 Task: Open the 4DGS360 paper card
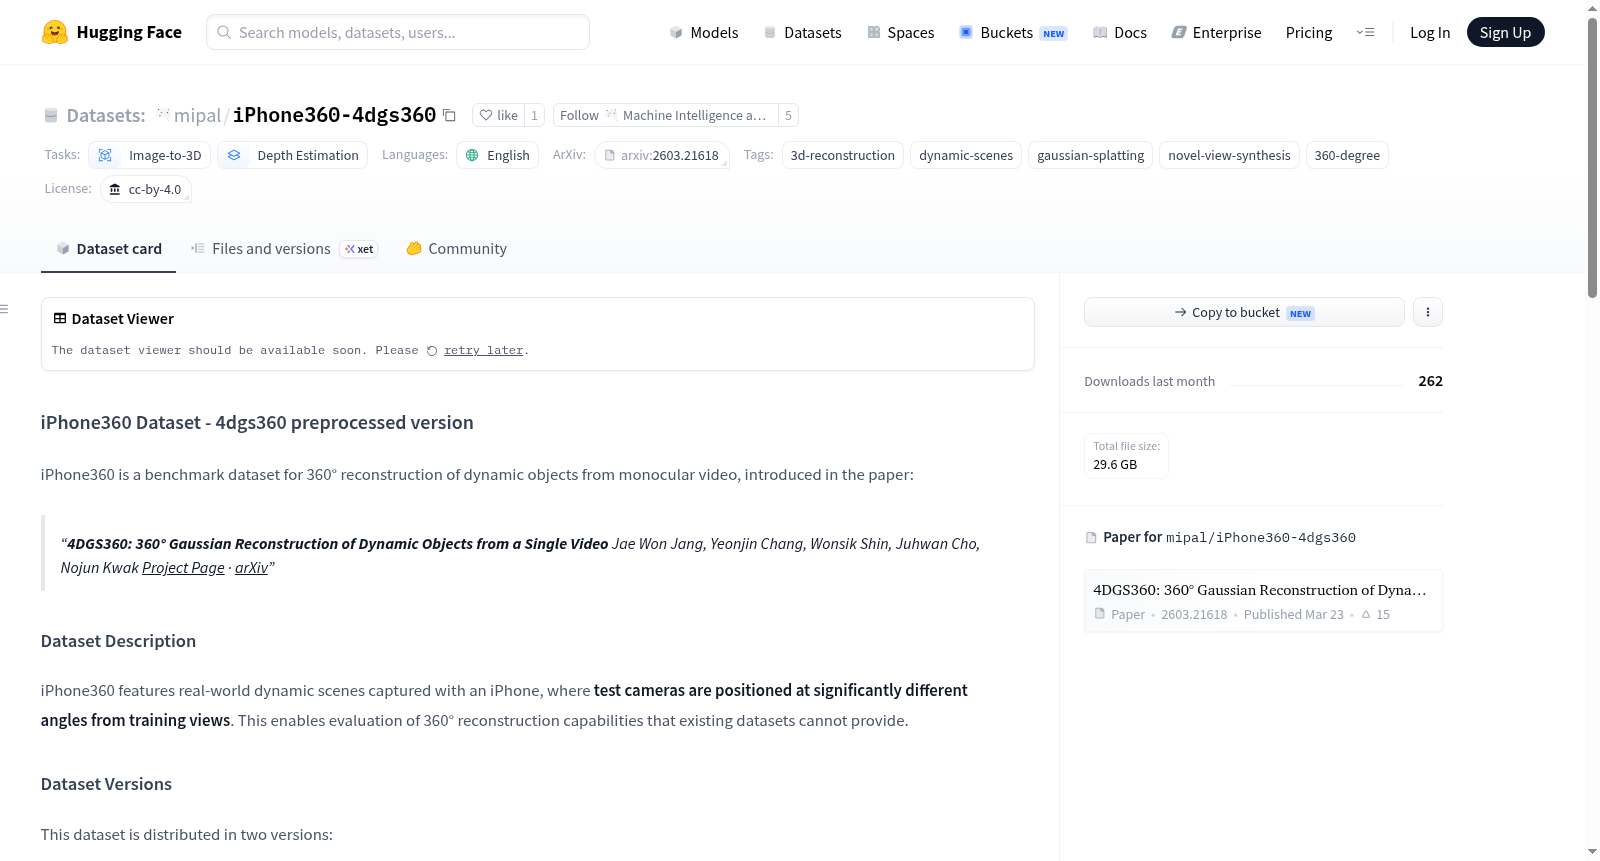(x=1263, y=601)
